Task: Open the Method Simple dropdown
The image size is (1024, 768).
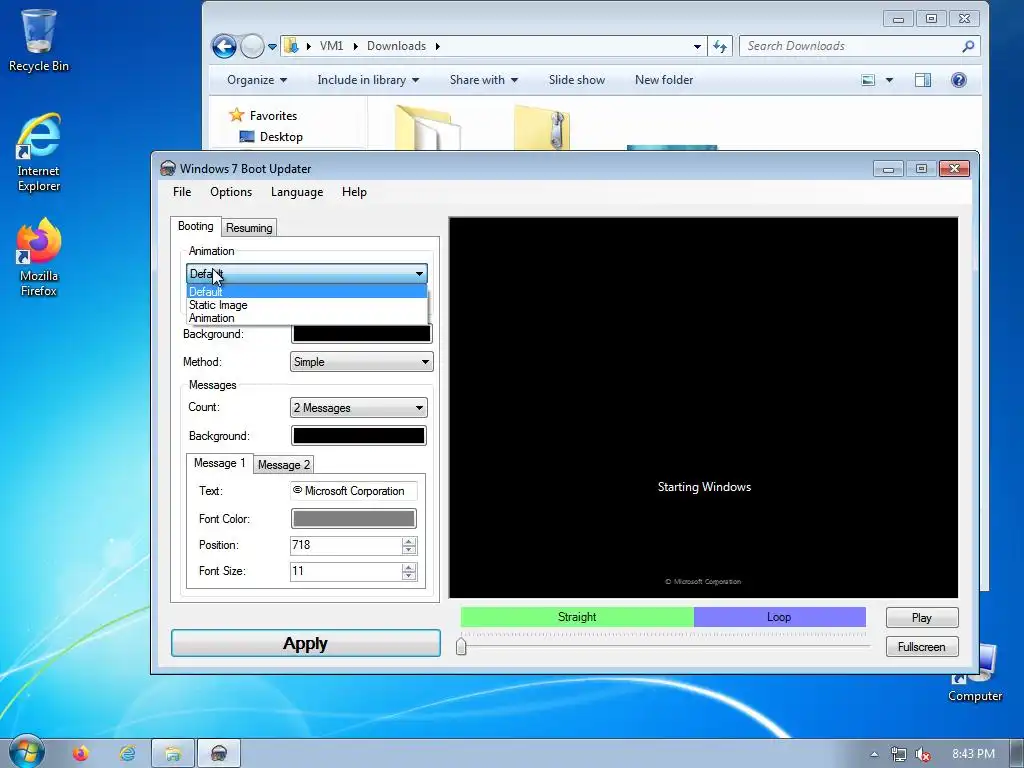Action: [x=361, y=362]
